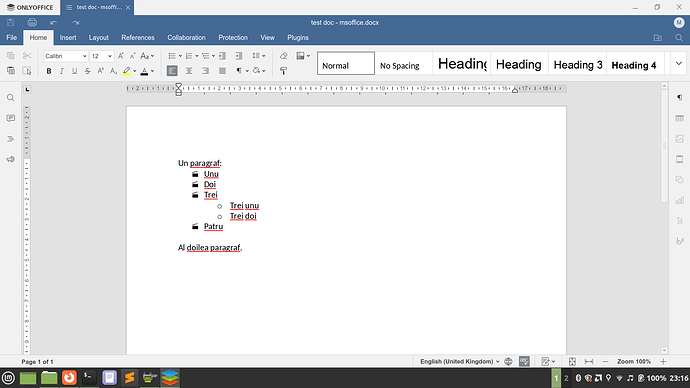Decrease paragraph indent
Viewport: 690px width, 388px height.
222,56
